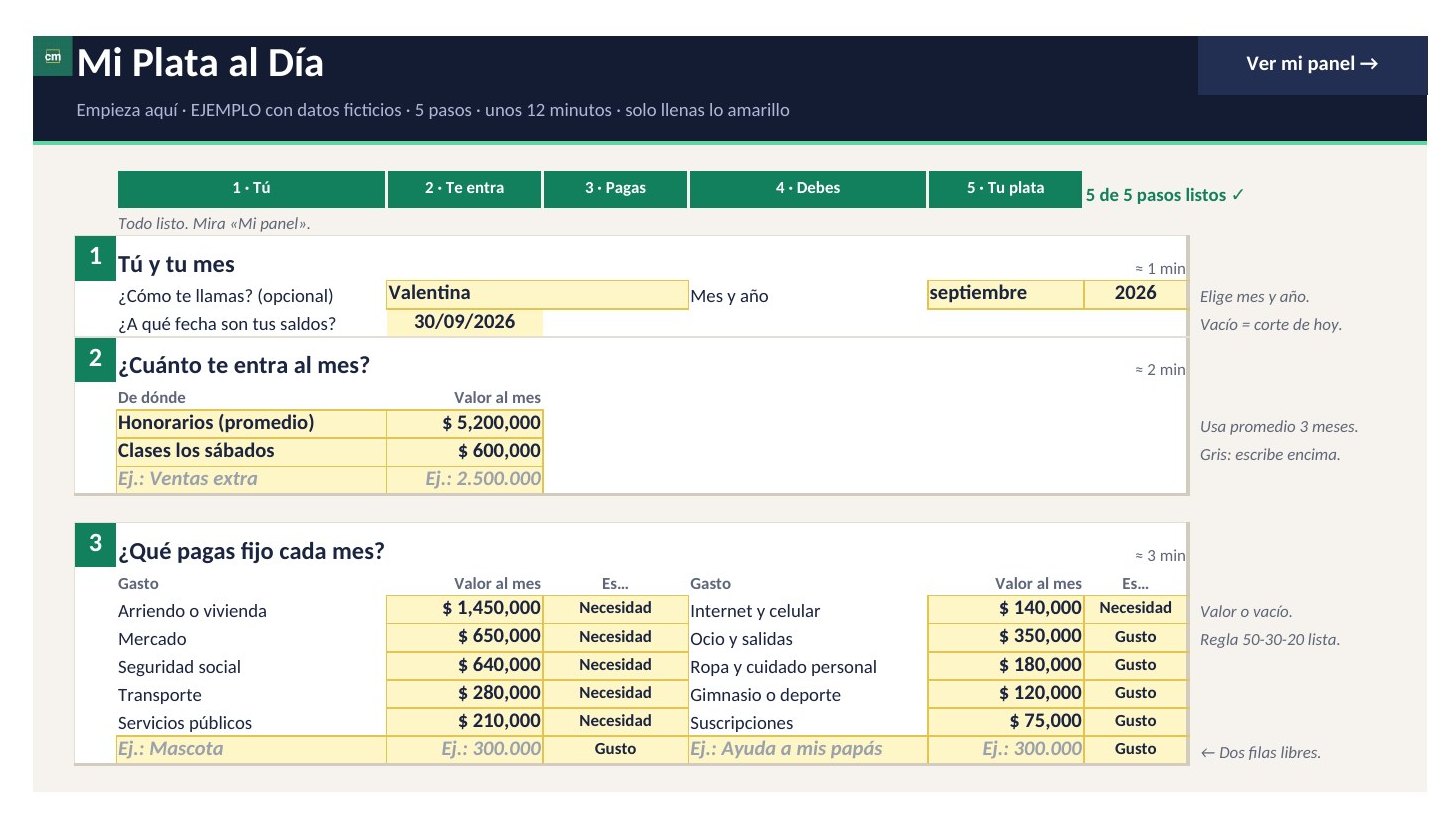Open "Ver mi panel" button
This screenshot has width=1450, height=825.
tap(1312, 64)
